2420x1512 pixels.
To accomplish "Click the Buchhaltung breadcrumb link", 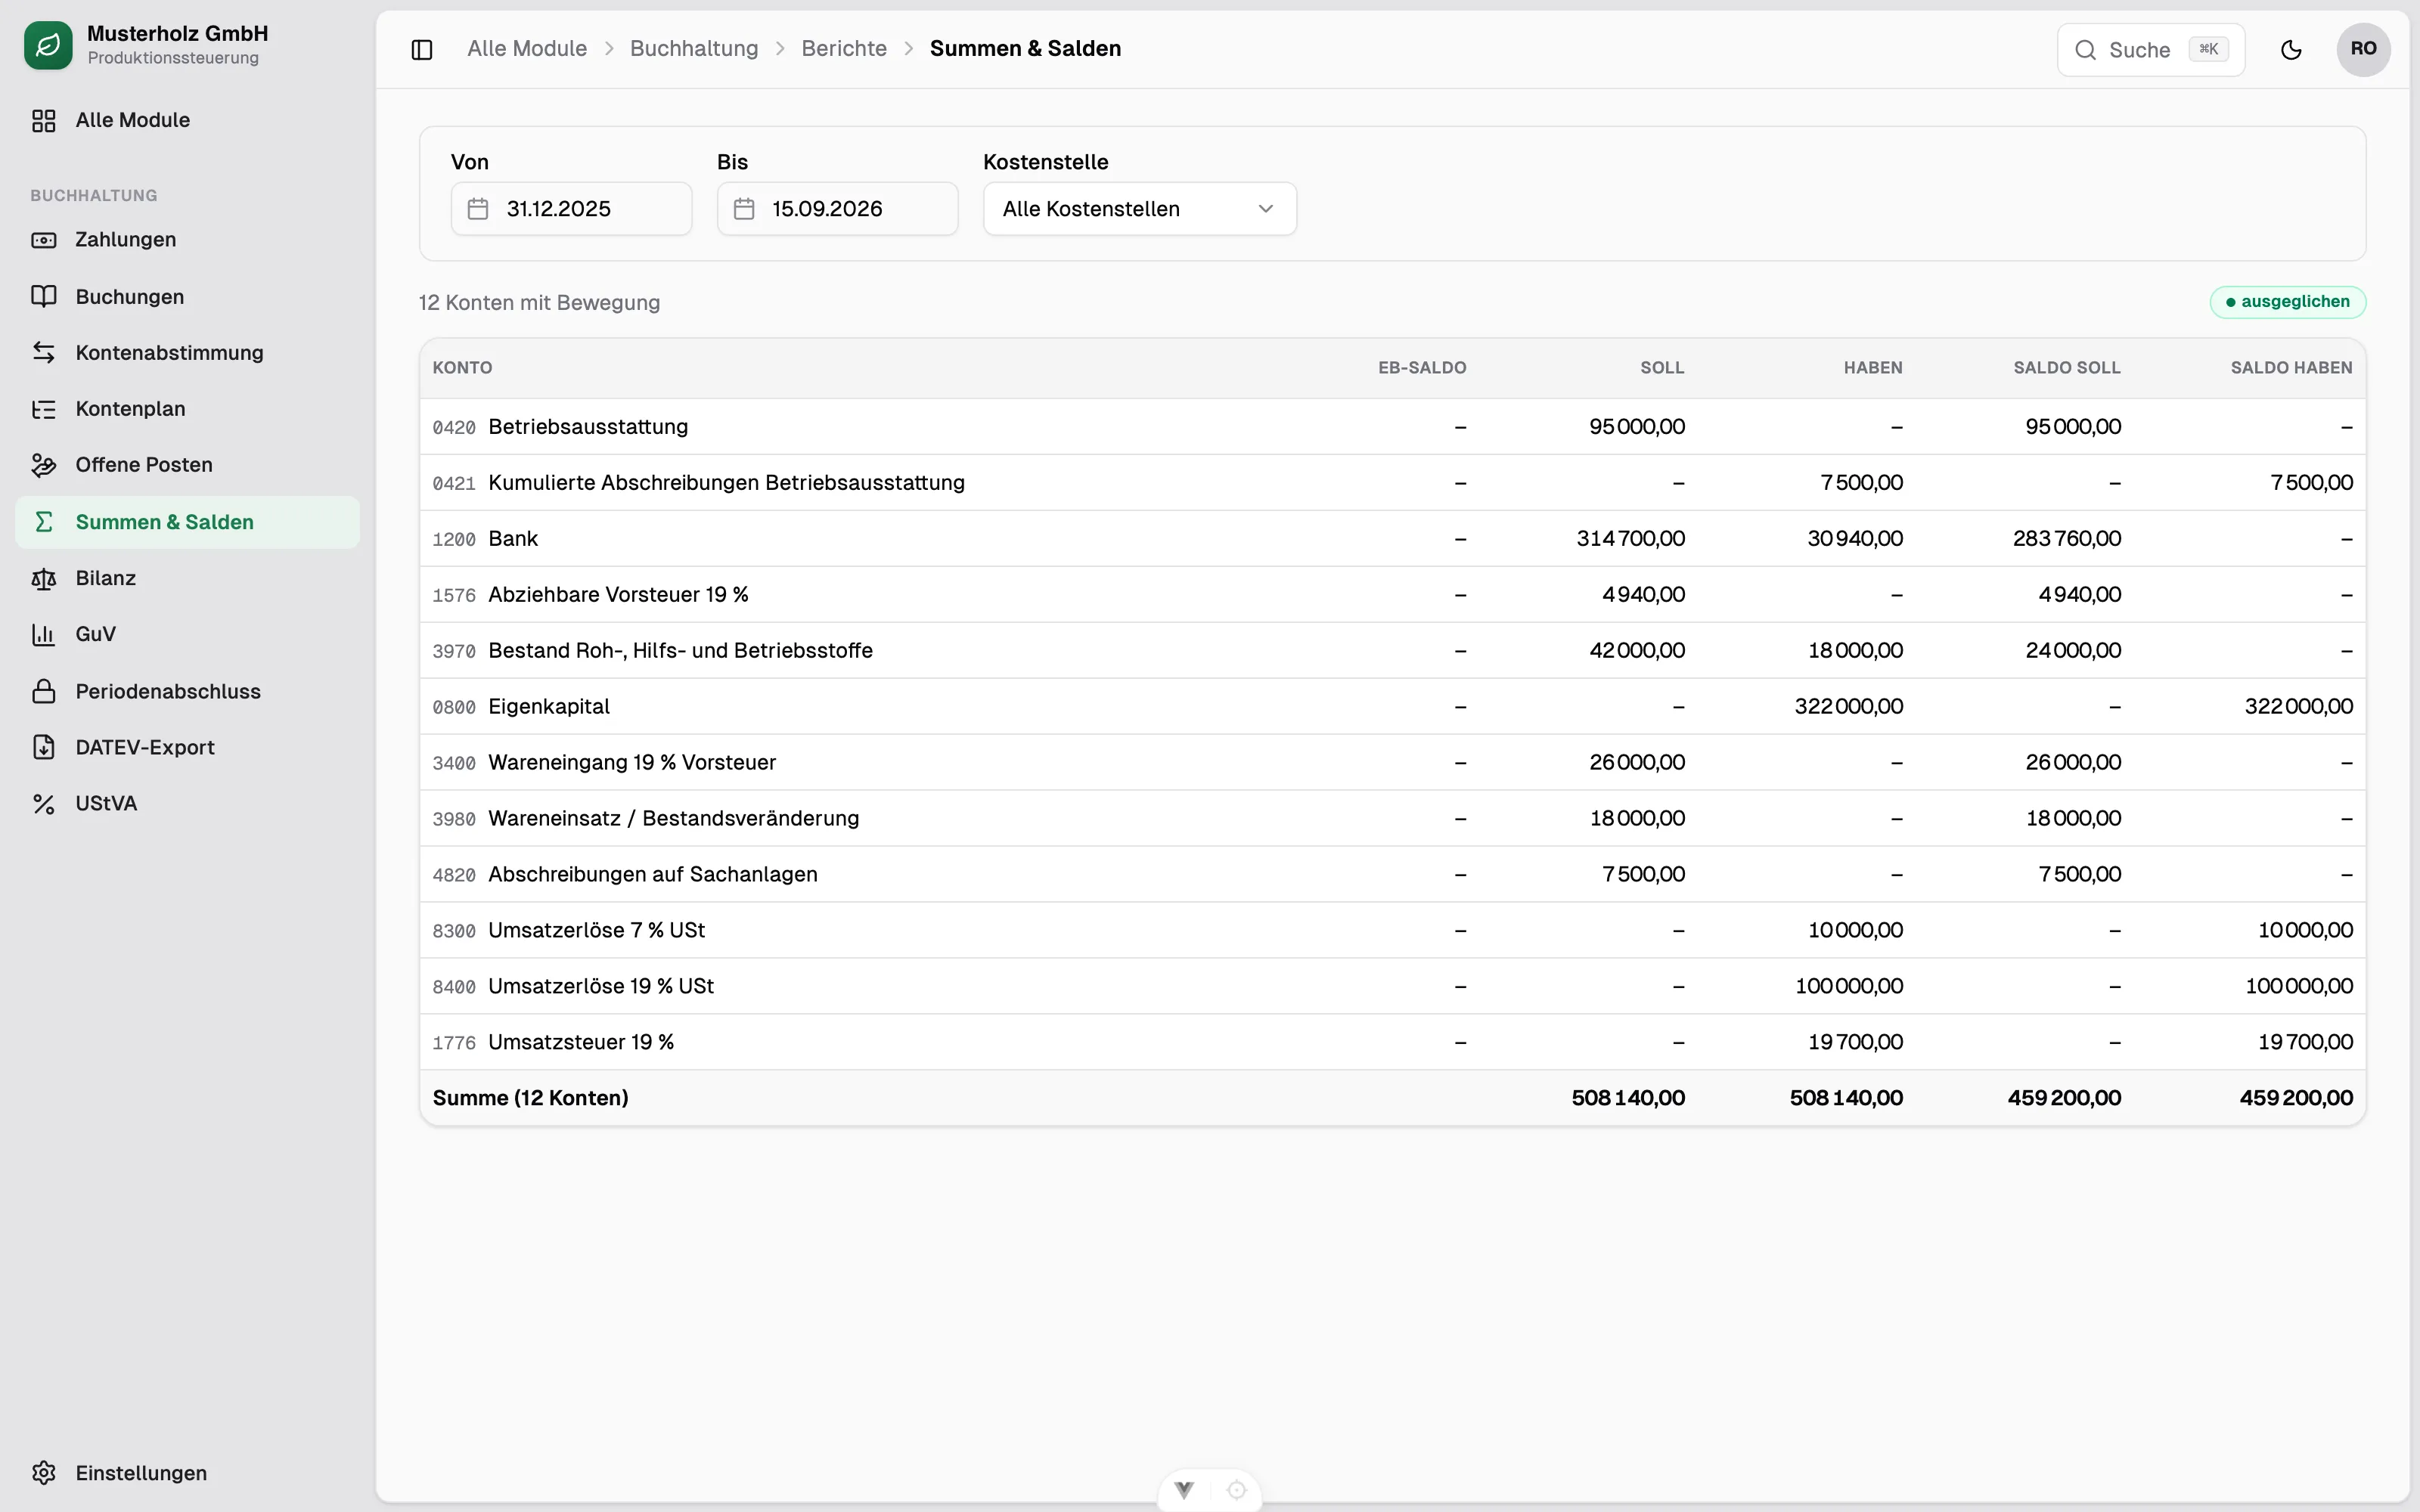I will (x=694, y=49).
